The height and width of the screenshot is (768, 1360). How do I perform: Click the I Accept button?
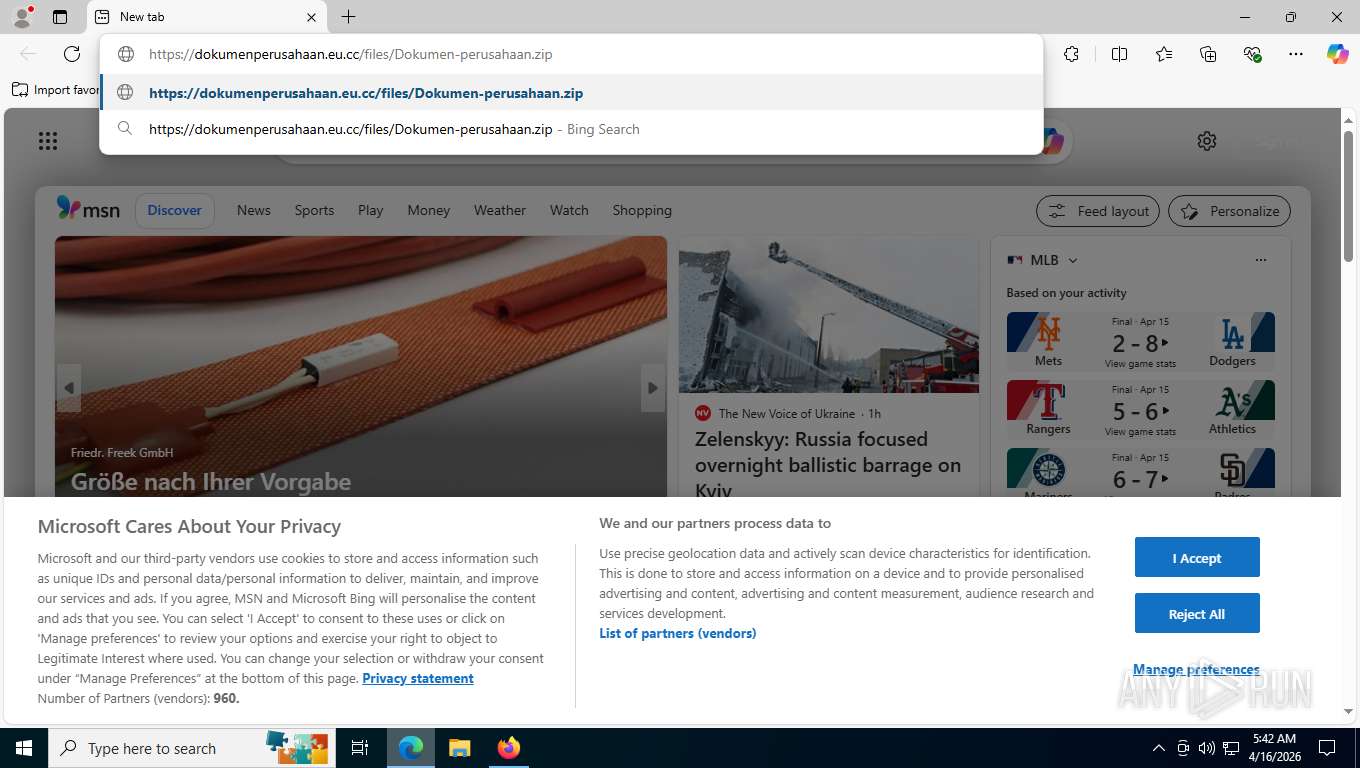[x=1197, y=558]
